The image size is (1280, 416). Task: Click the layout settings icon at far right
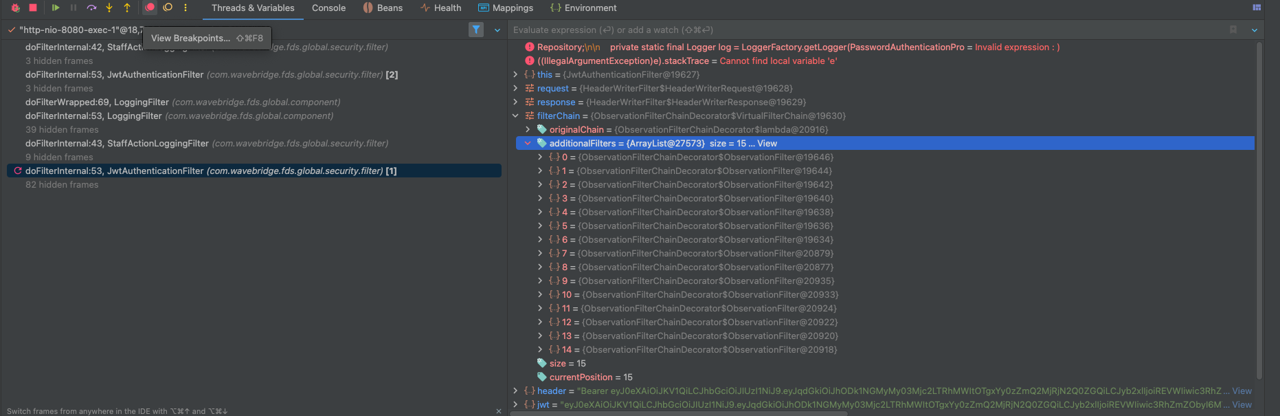[x=1257, y=8]
